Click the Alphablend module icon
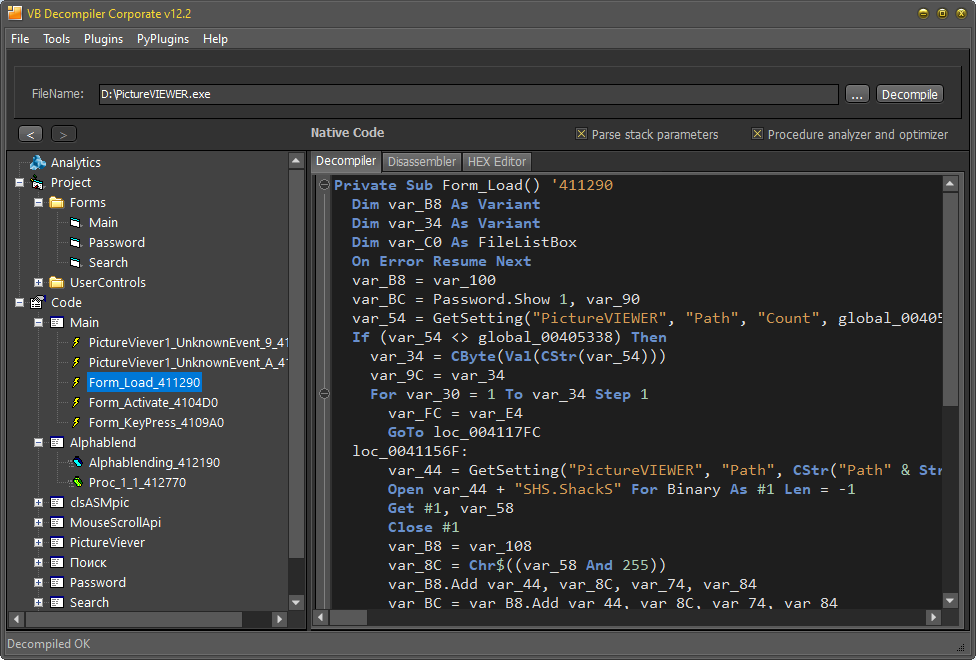Image resolution: width=976 pixels, height=660 pixels. click(57, 442)
